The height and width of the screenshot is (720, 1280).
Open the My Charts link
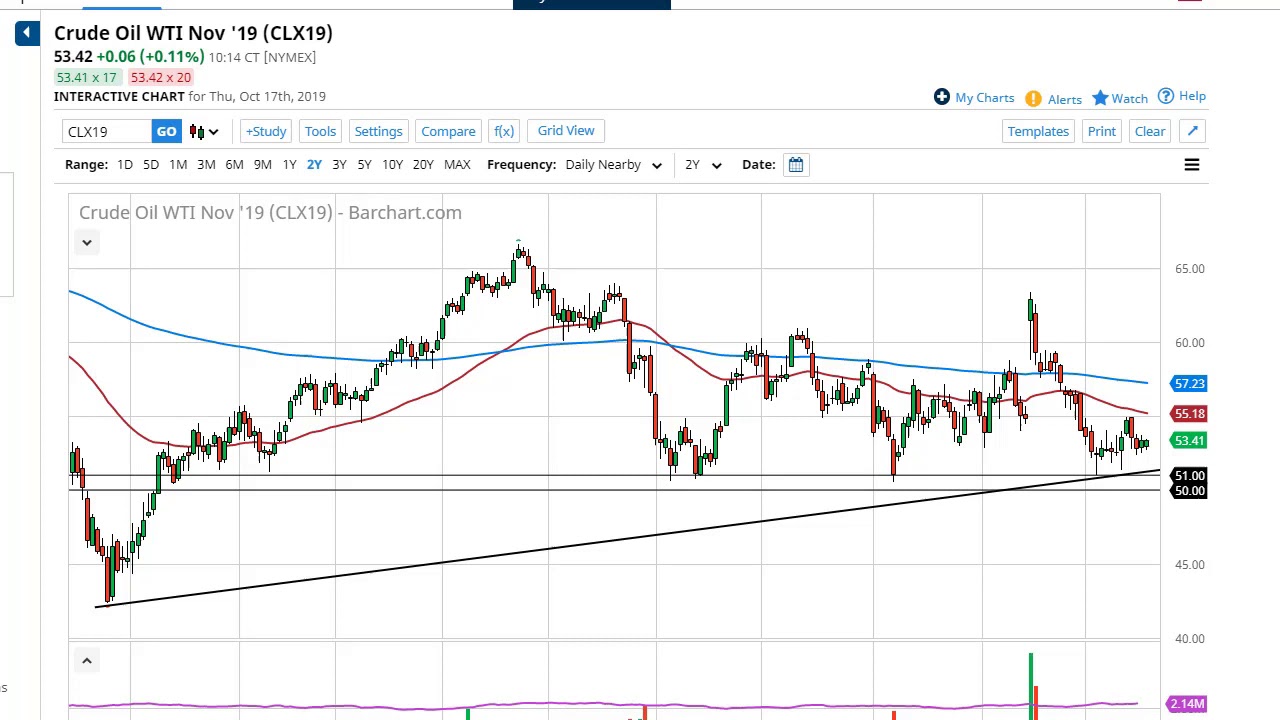tap(984, 98)
